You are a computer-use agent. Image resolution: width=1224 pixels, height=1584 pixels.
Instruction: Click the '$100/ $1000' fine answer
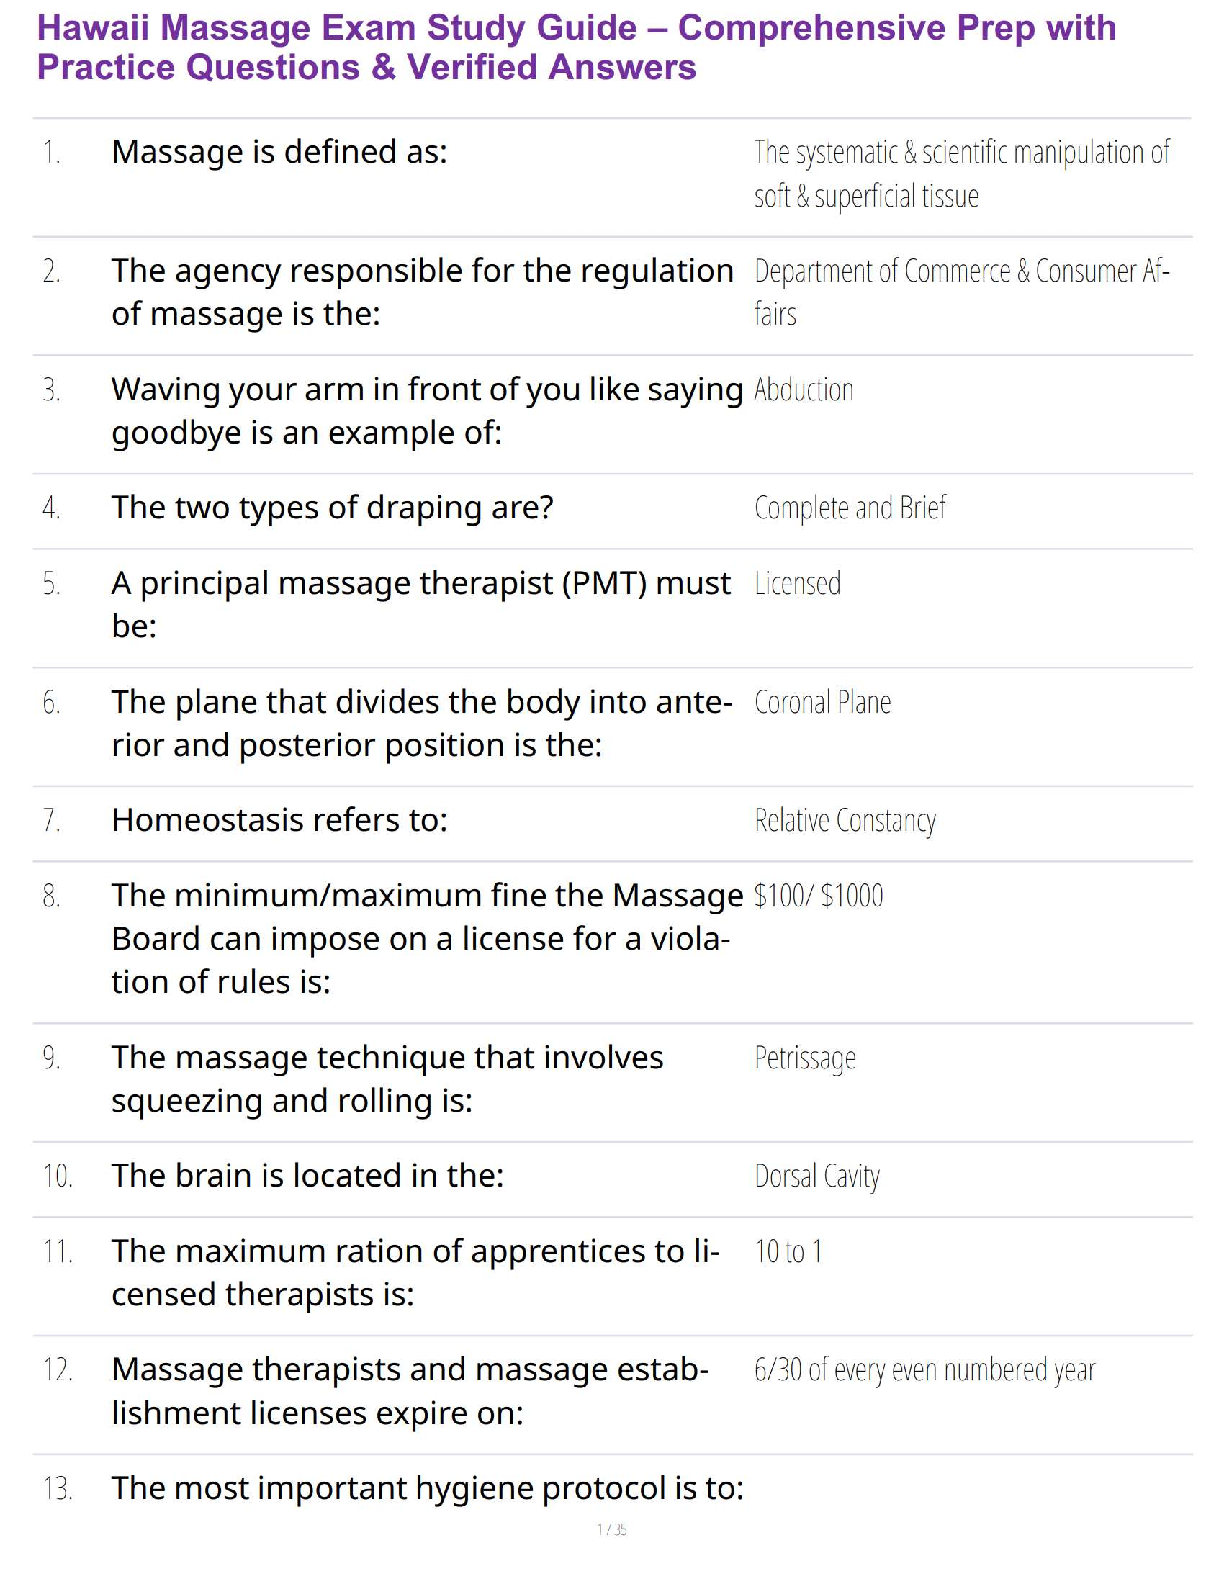[818, 896]
